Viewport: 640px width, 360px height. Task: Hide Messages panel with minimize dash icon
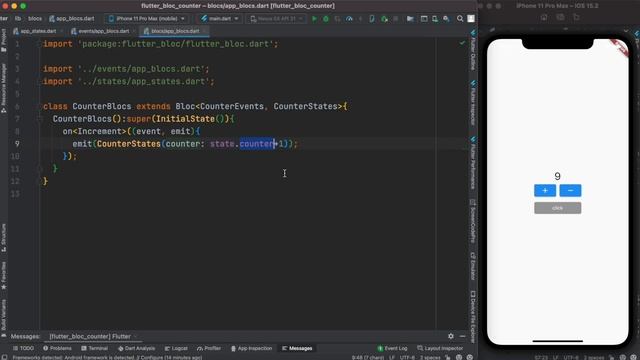click(462, 336)
